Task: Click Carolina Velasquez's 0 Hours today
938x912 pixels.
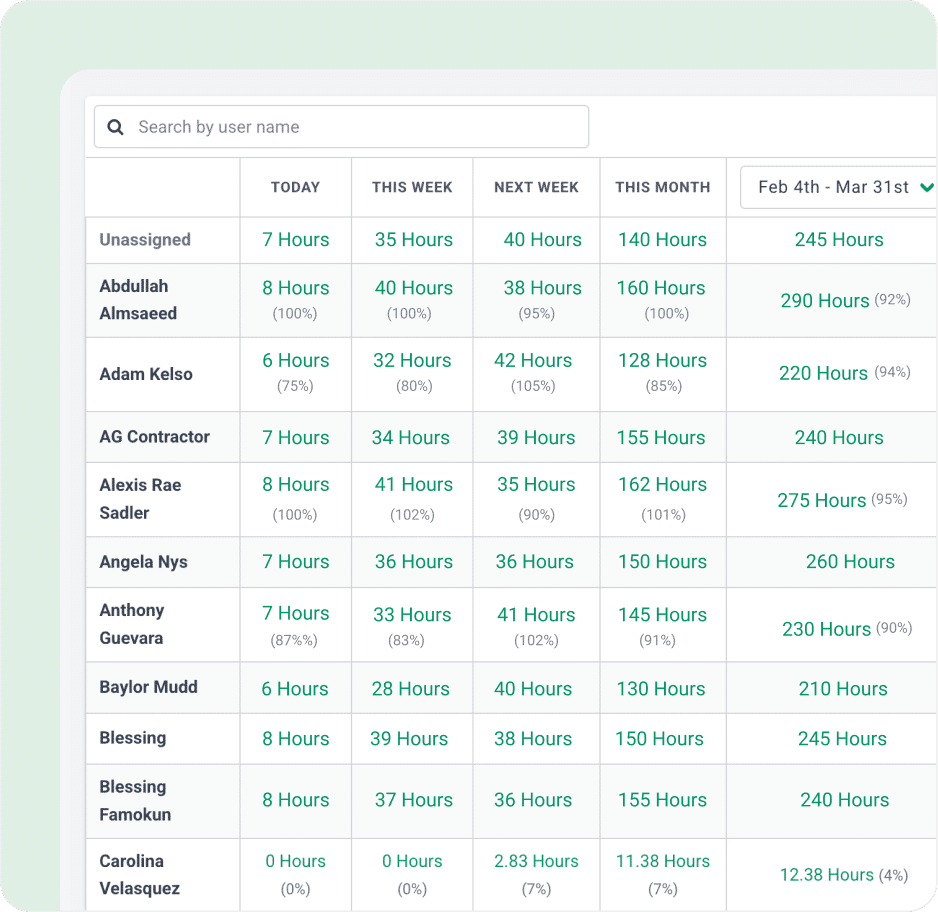Action: pos(295,861)
